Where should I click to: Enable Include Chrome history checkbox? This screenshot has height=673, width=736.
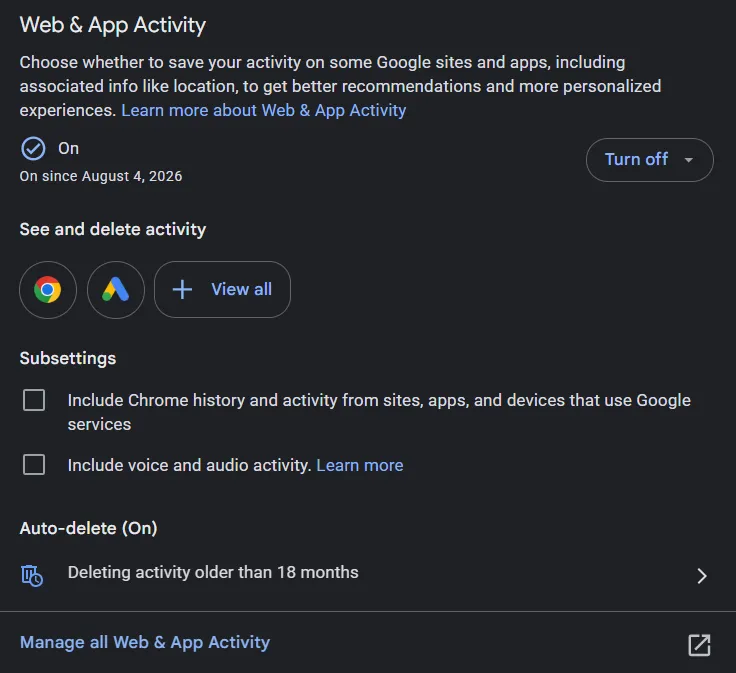tap(34, 400)
